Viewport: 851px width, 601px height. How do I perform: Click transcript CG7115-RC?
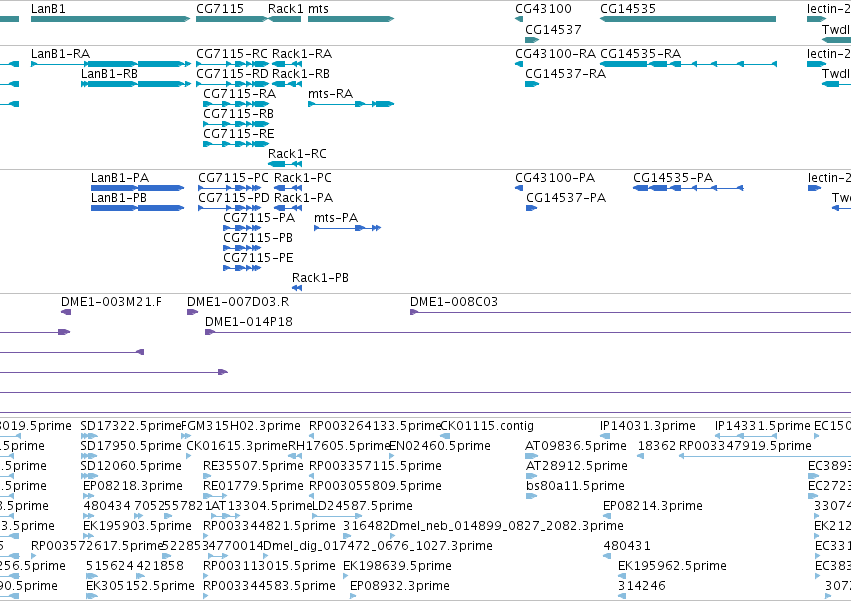coord(232,64)
